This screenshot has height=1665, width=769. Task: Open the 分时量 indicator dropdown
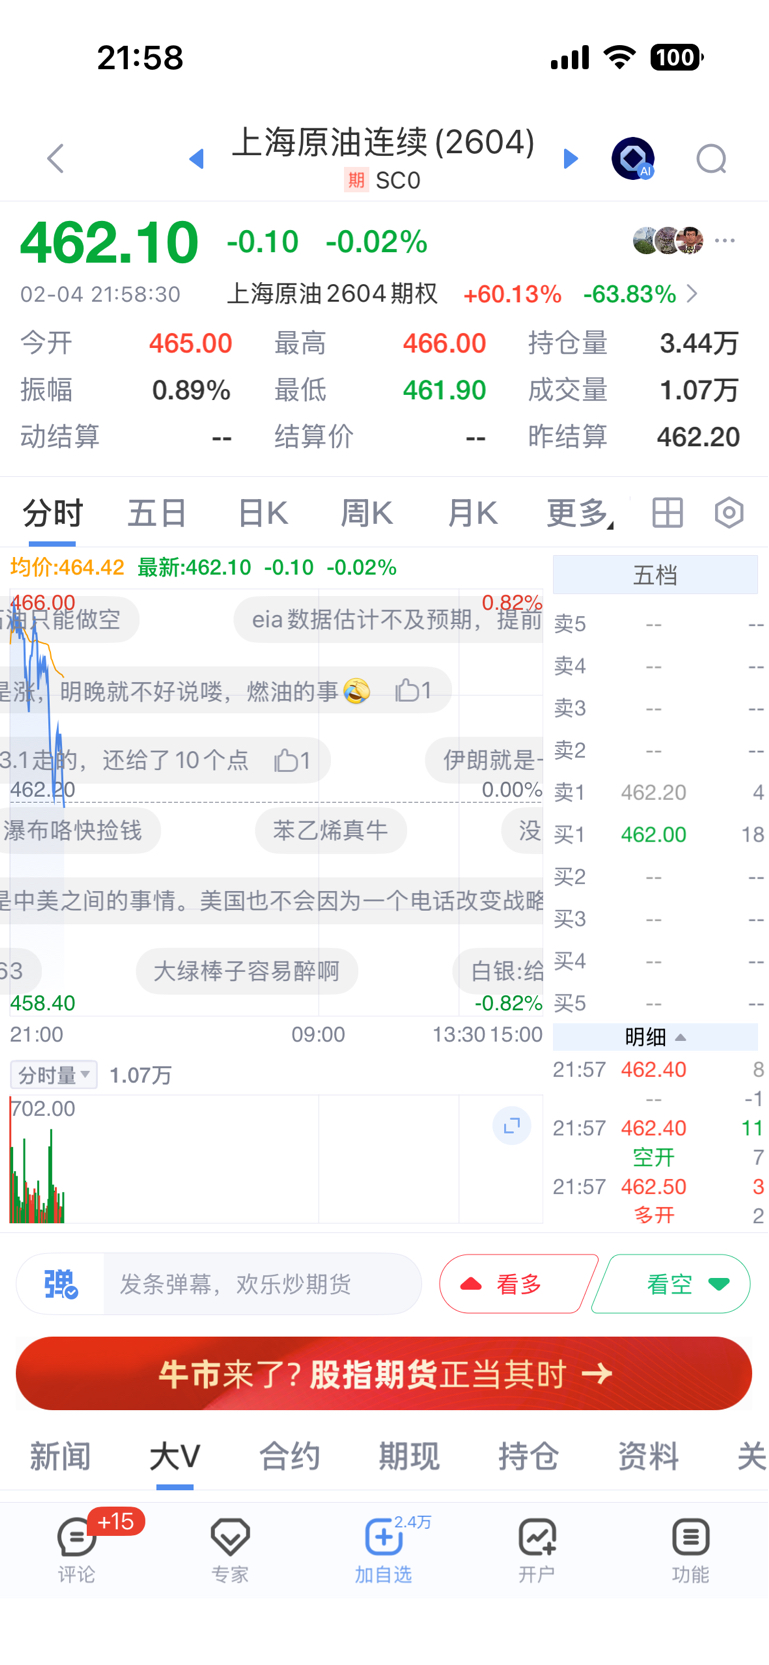pos(54,1075)
